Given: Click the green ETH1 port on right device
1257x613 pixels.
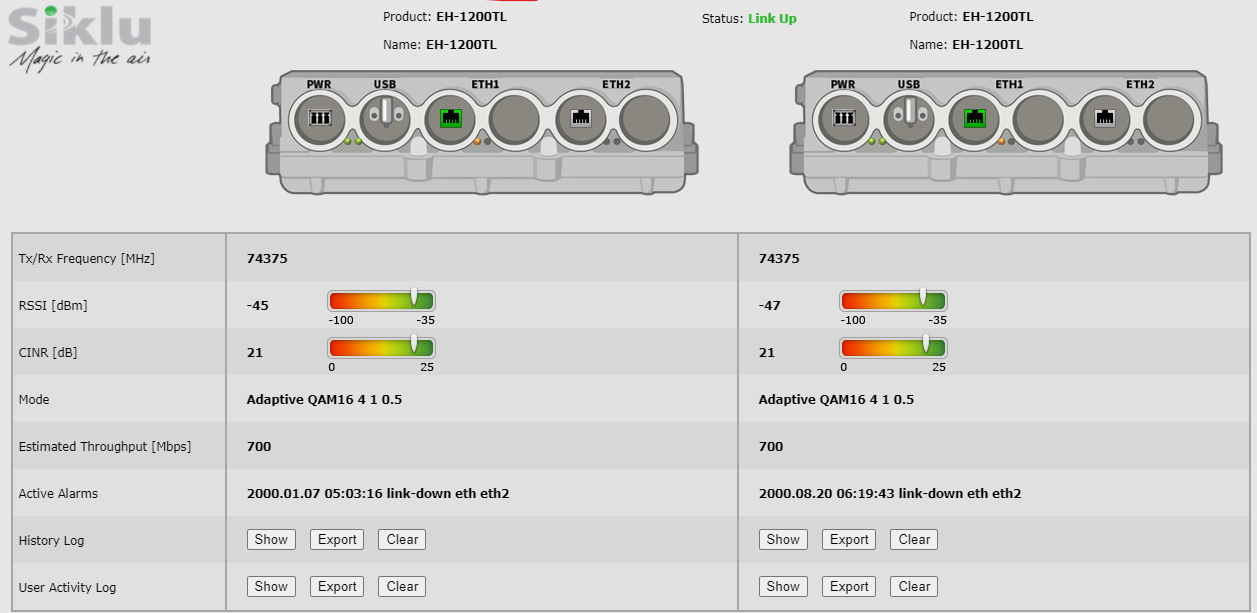Looking at the screenshot, I should [x=975, y=118].
